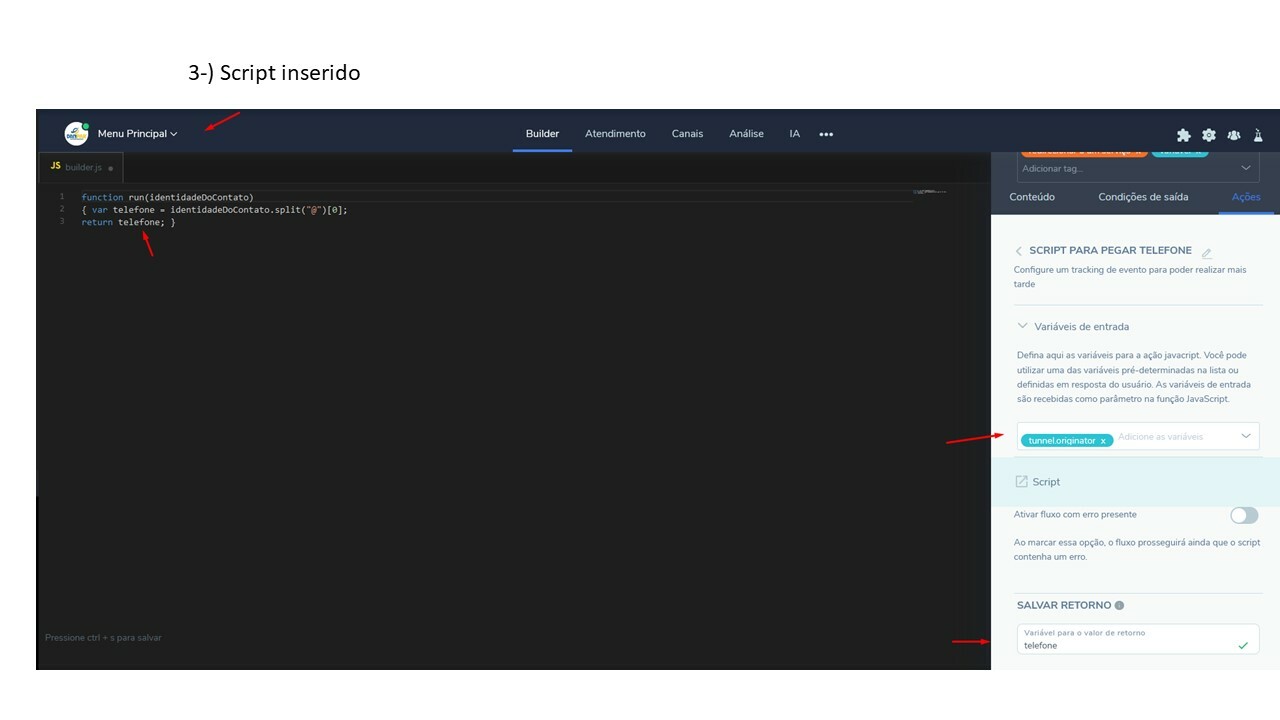Click the JS file-type icon
Viewport: 1280px width, 720px height.
point(56,167)
